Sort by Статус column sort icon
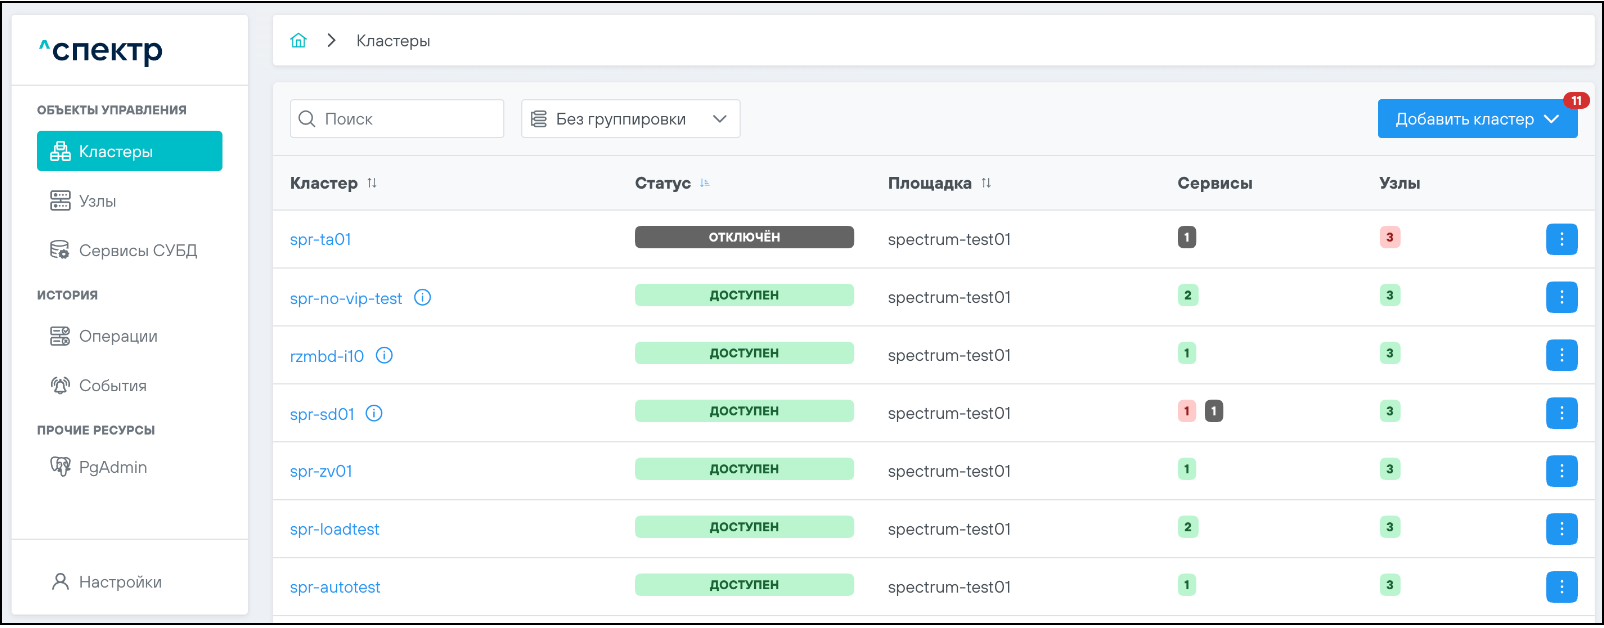Image resolution: width=1604 pixels, height=628 pixels. pyautogui.click(x=705, y=183)
